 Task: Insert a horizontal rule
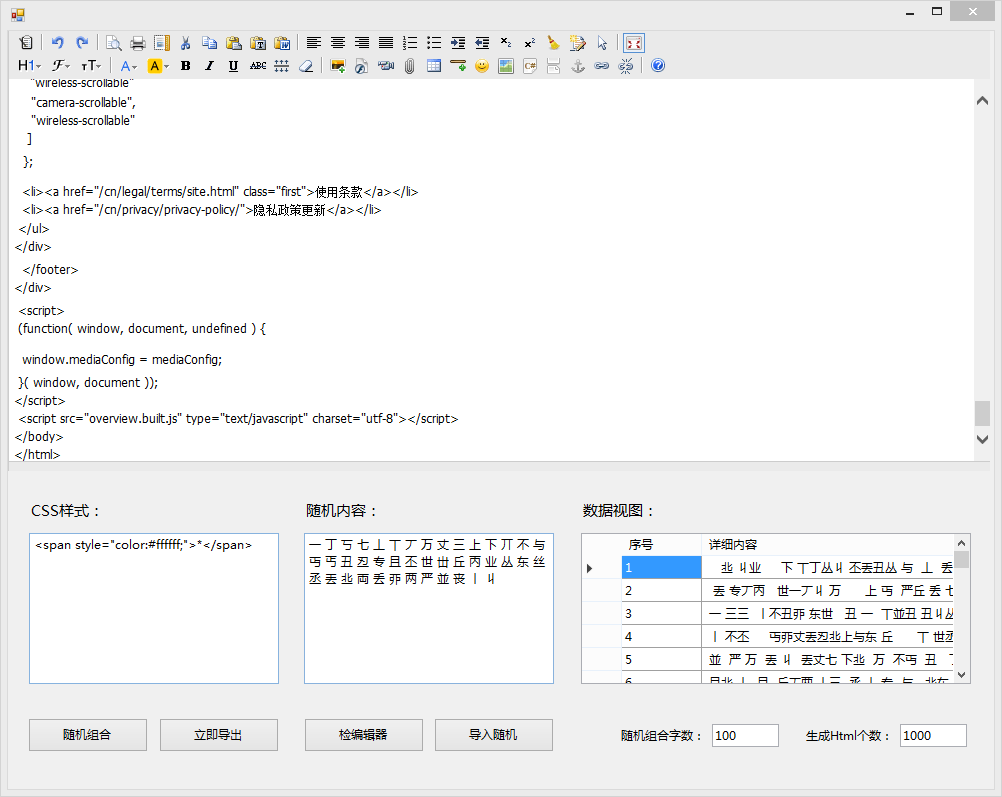458,66
